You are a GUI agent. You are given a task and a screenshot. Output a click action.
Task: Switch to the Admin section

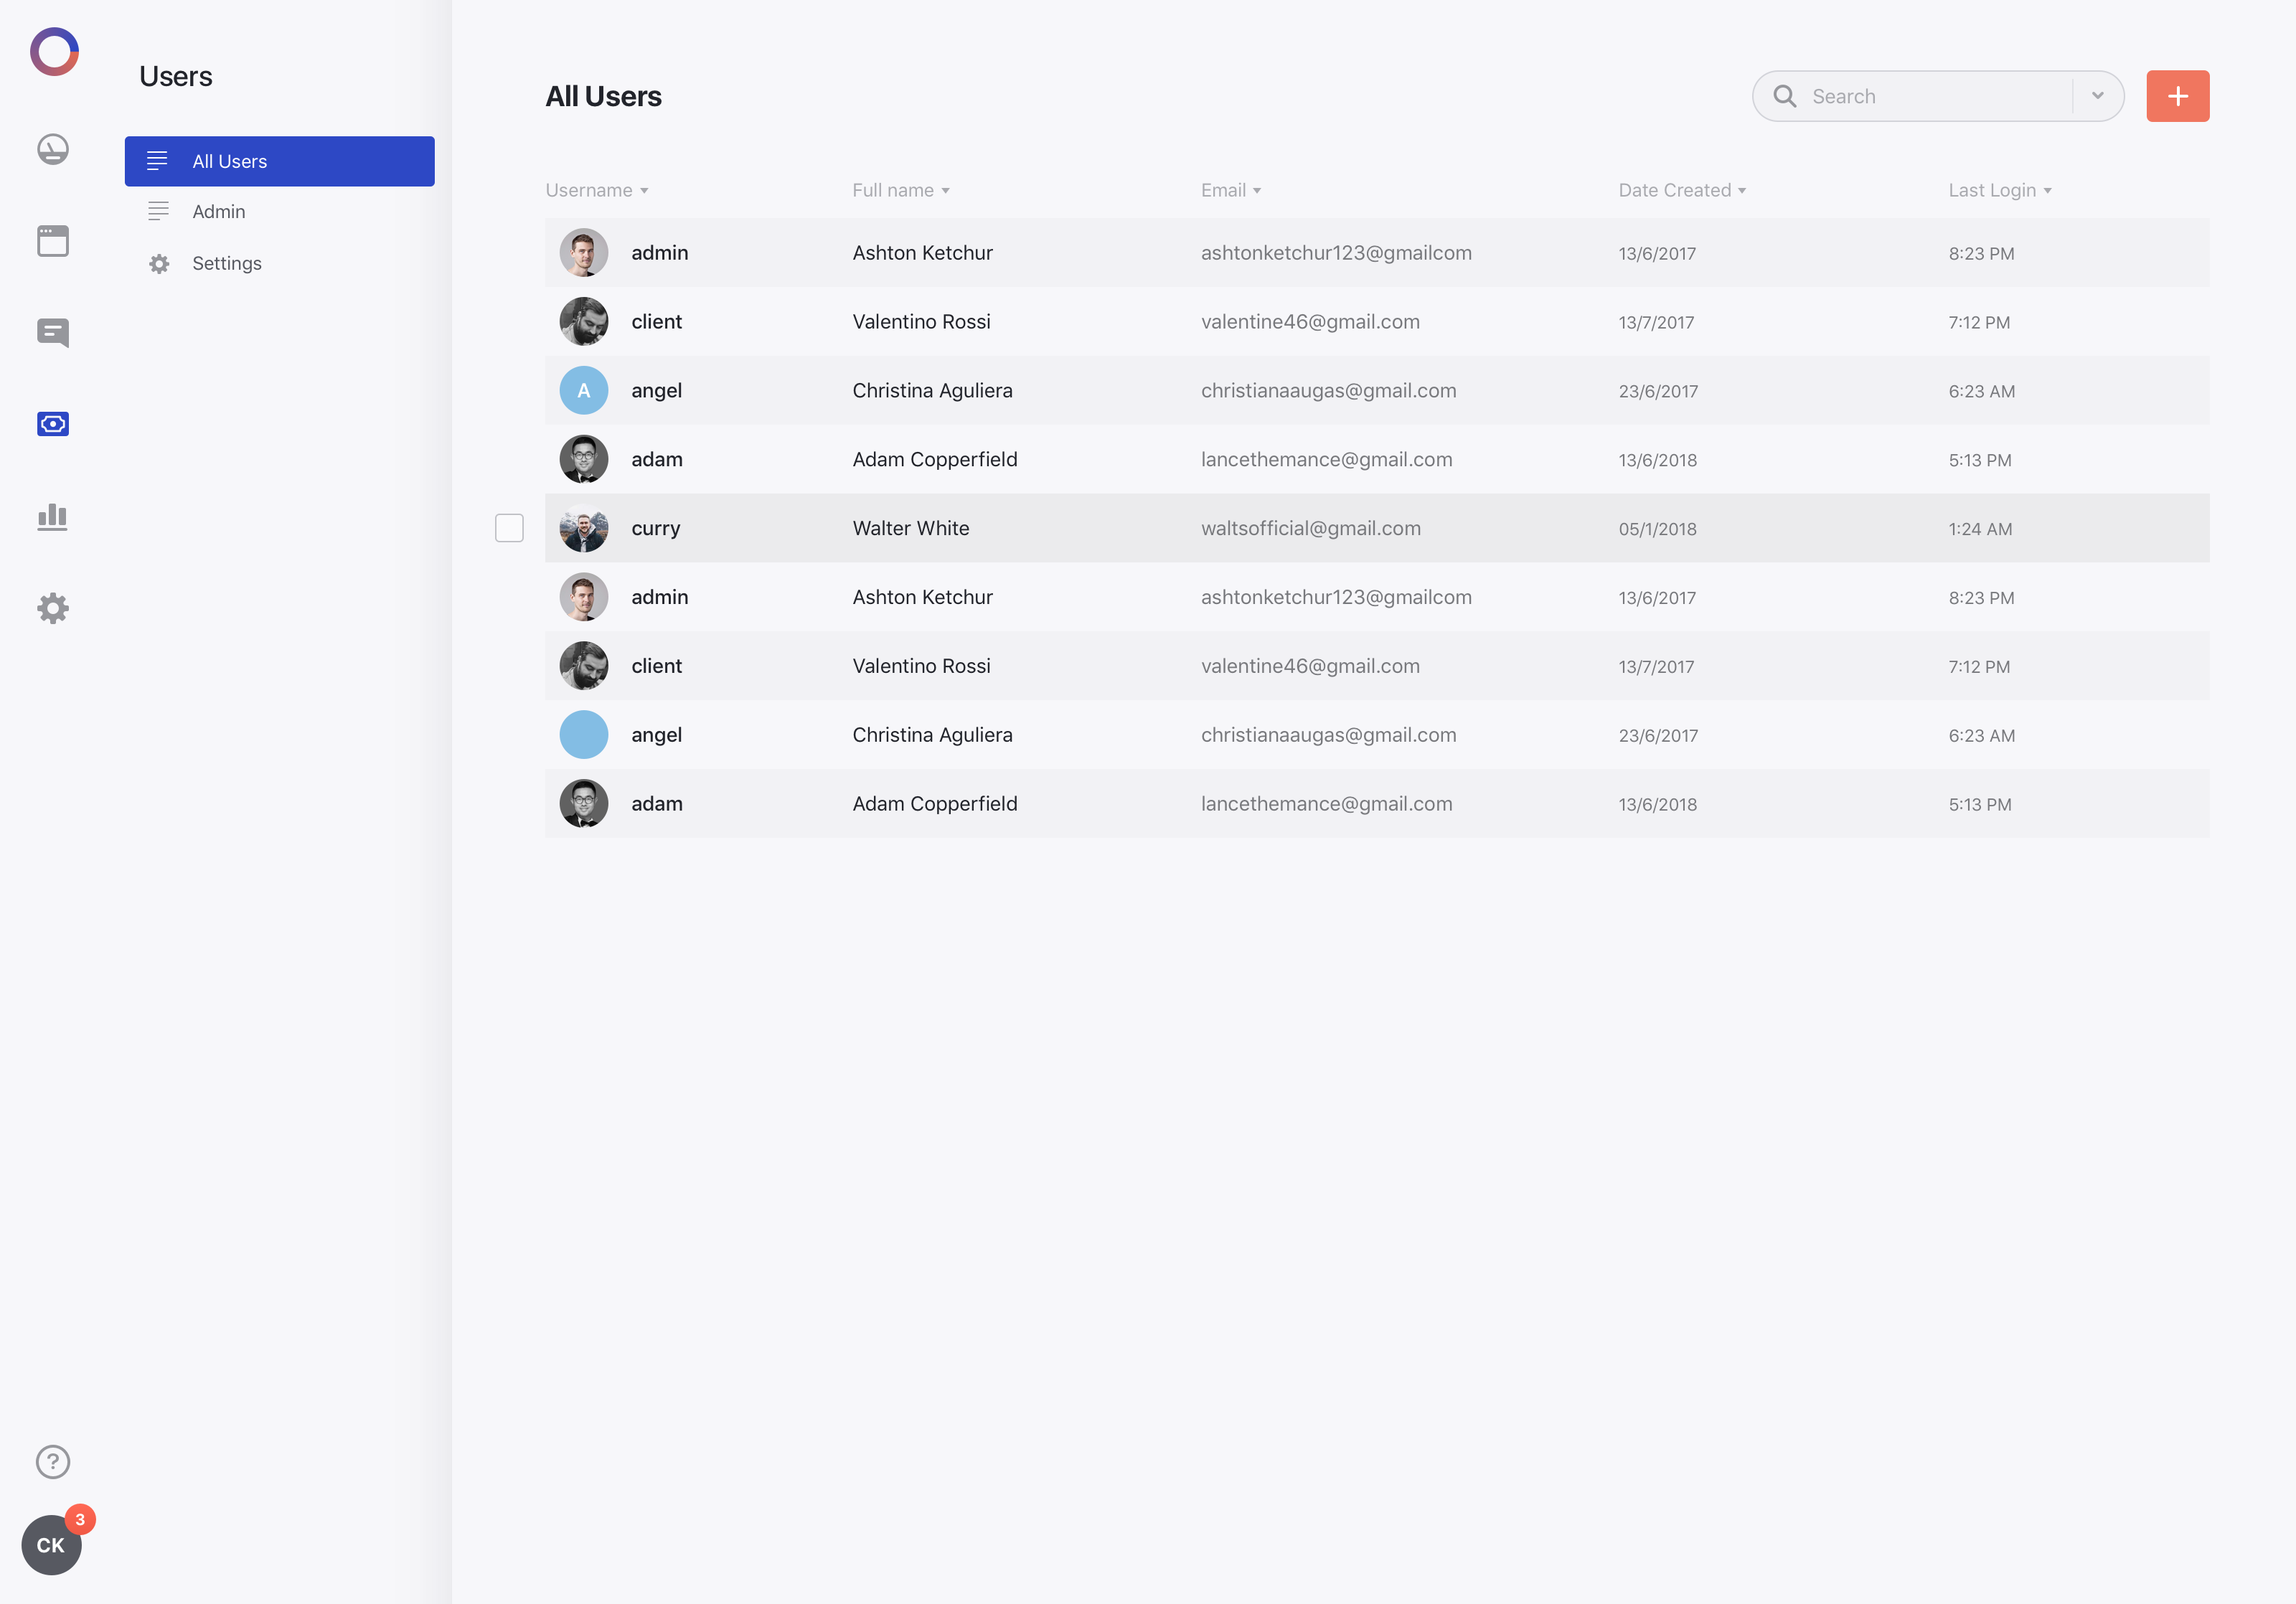[x=219, y=211]
